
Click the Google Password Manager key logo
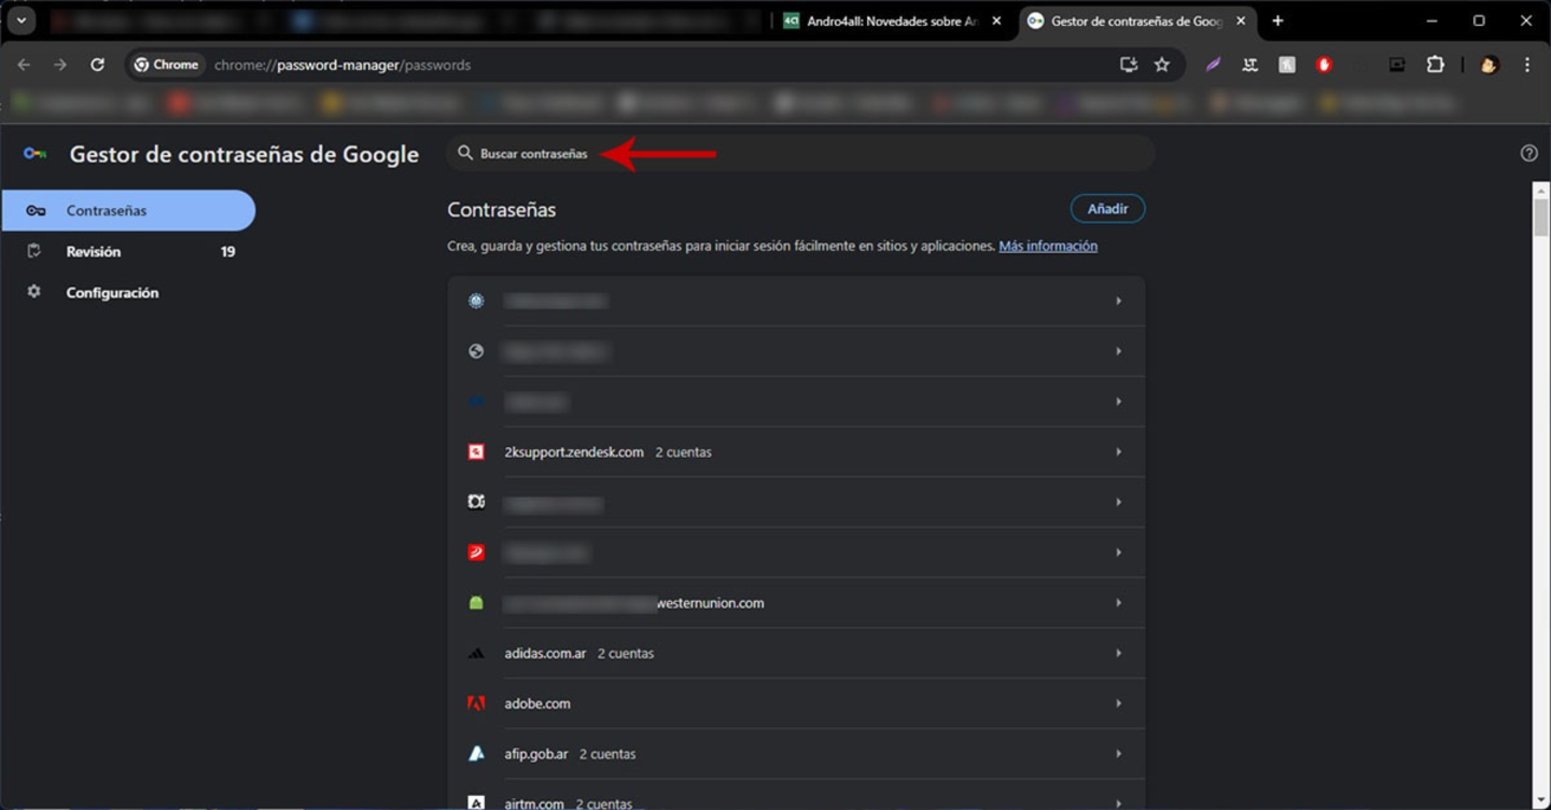click(35, 154)
